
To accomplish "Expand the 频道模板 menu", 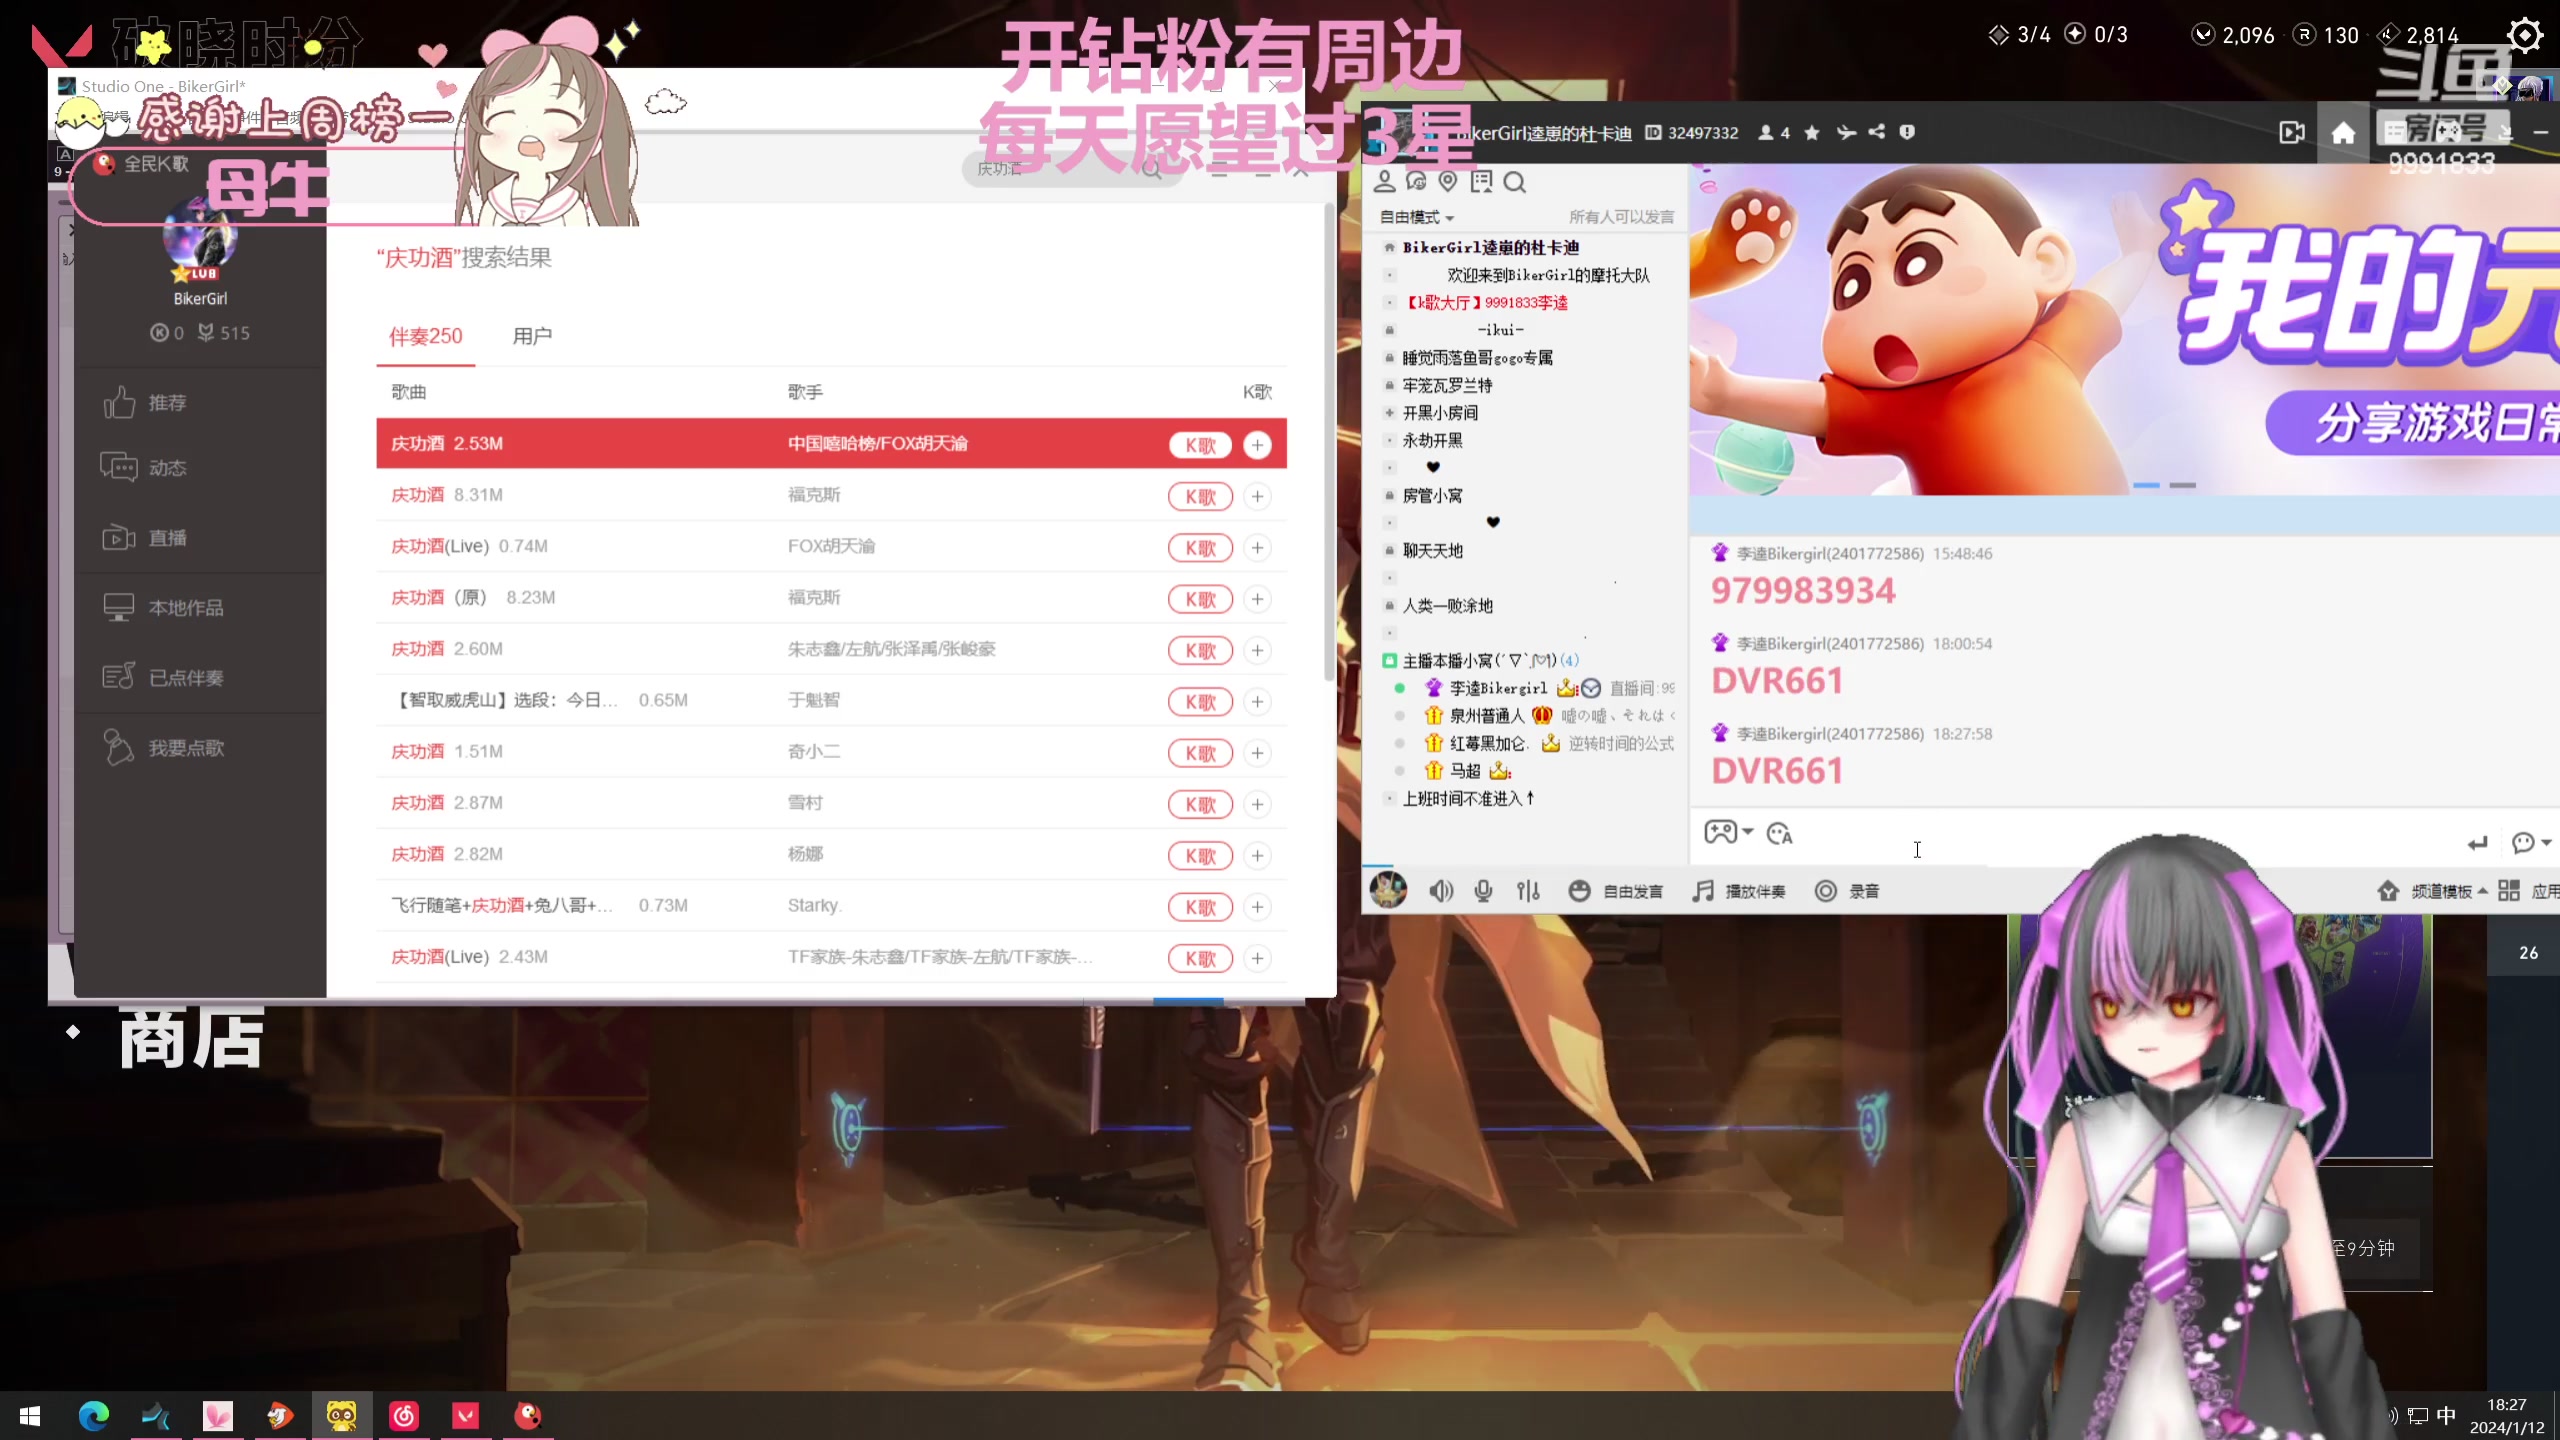I will 2432,891.
